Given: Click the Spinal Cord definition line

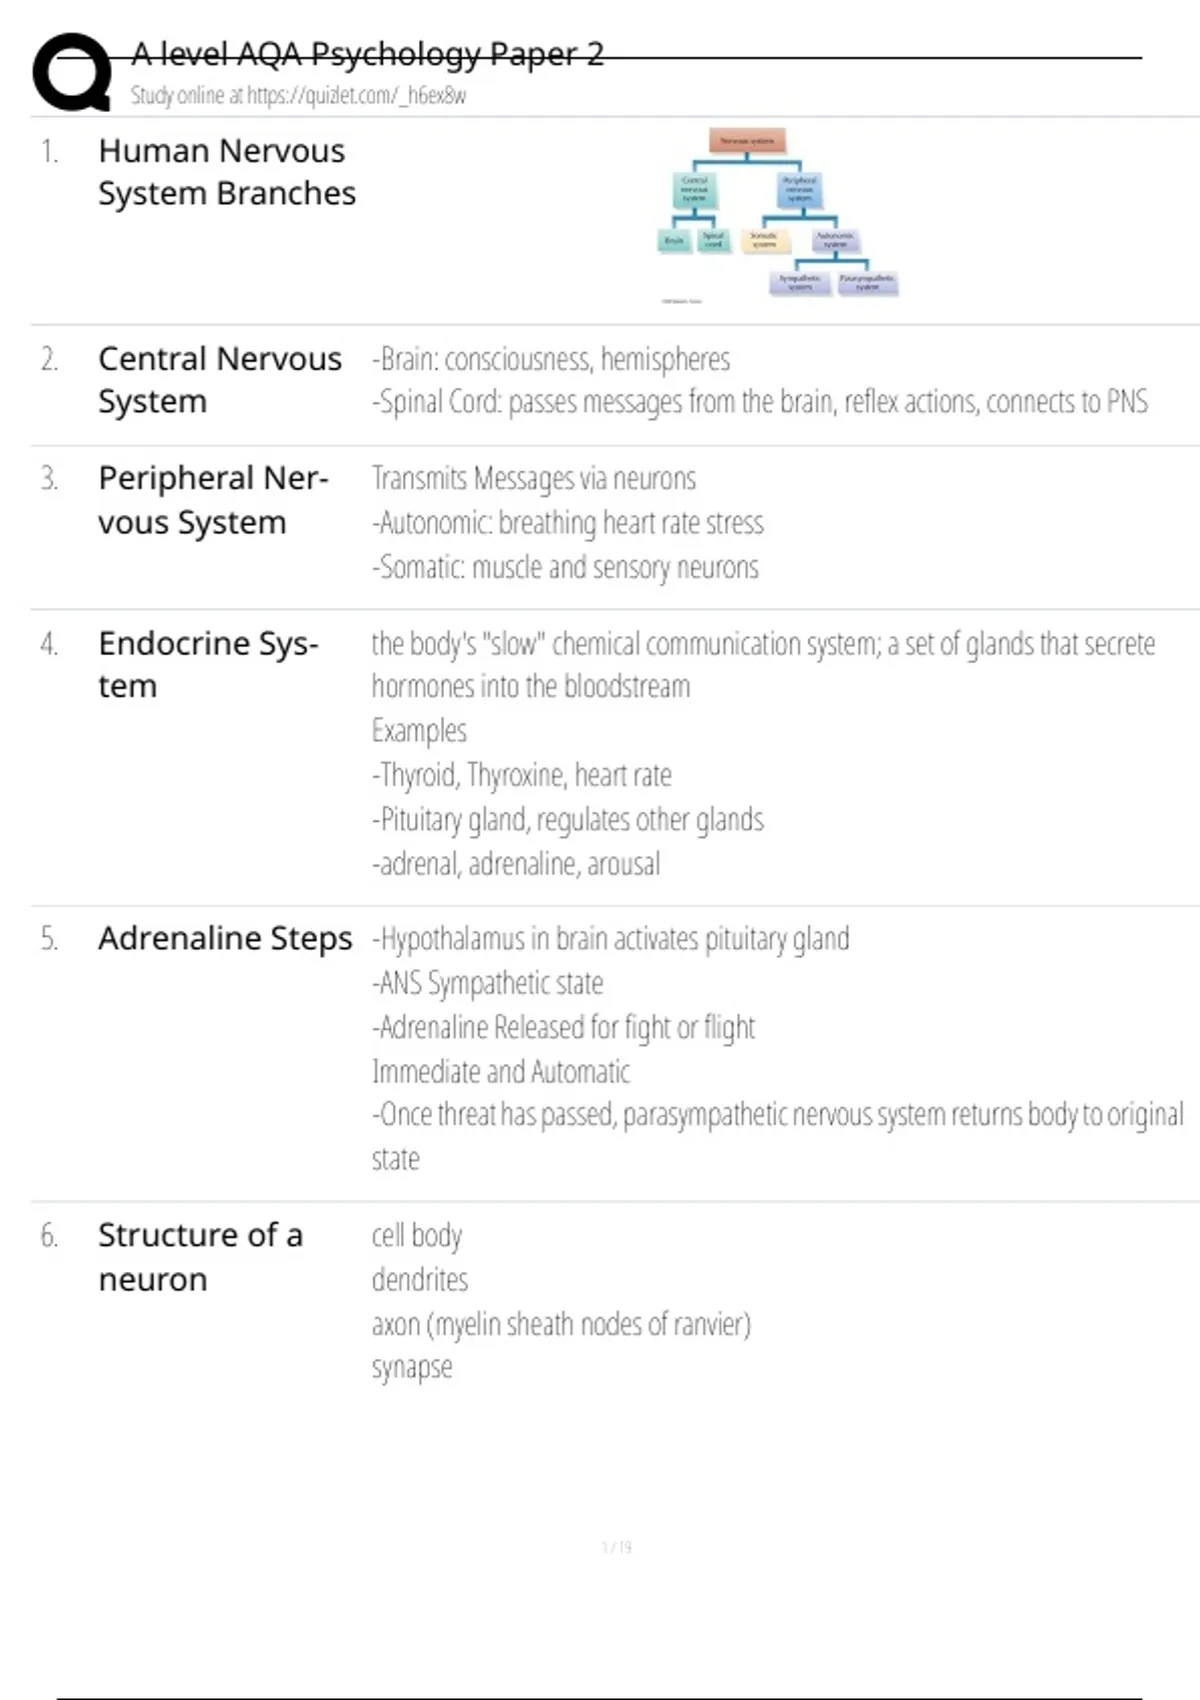Looking at the screenshot, I should 760,402.
